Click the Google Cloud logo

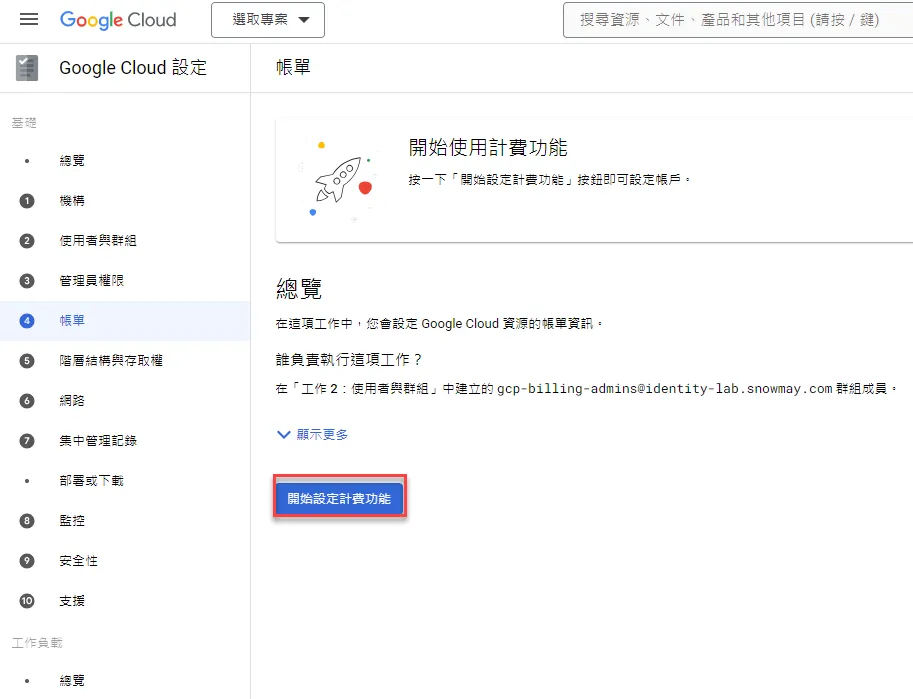tap(118, 20)
